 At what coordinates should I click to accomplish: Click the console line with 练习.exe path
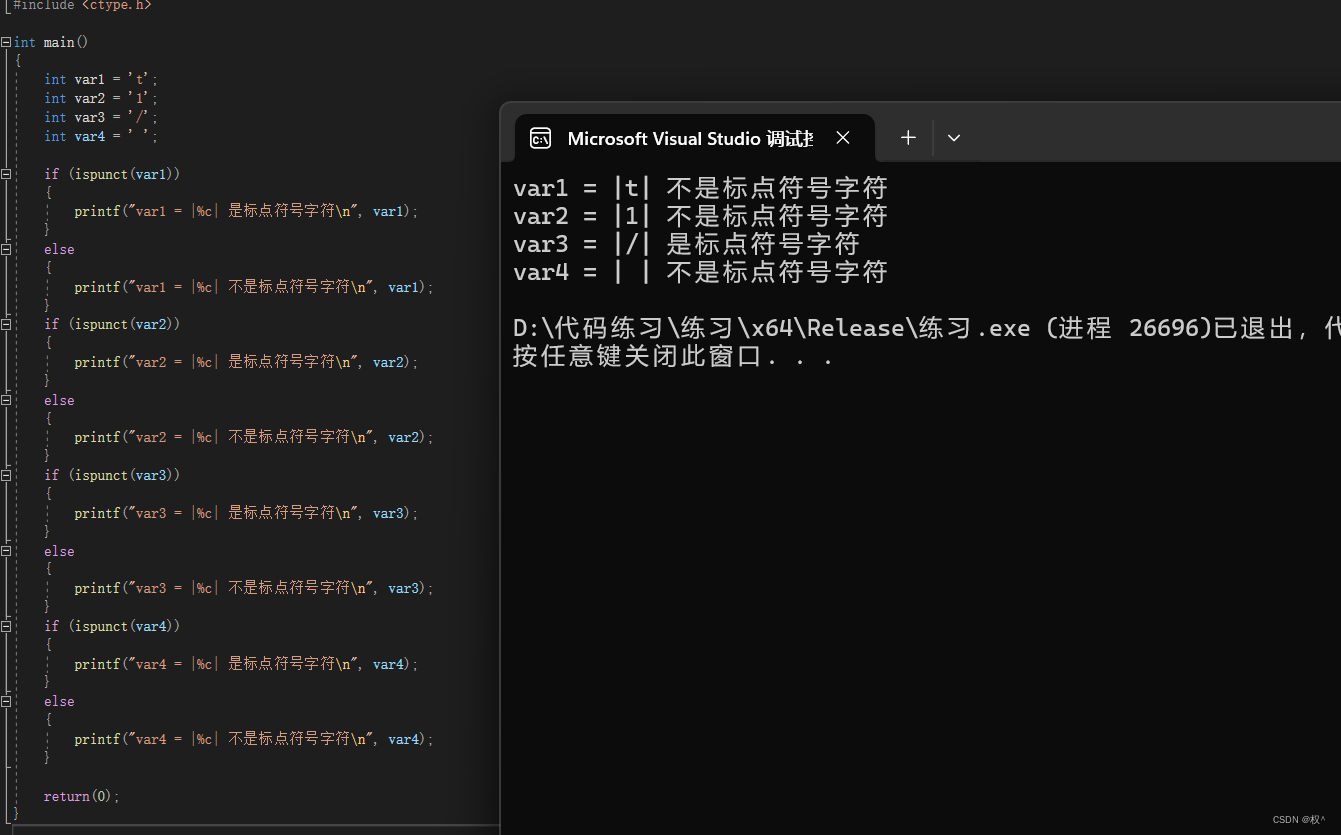pyautogui.click(x=926, y=328)
